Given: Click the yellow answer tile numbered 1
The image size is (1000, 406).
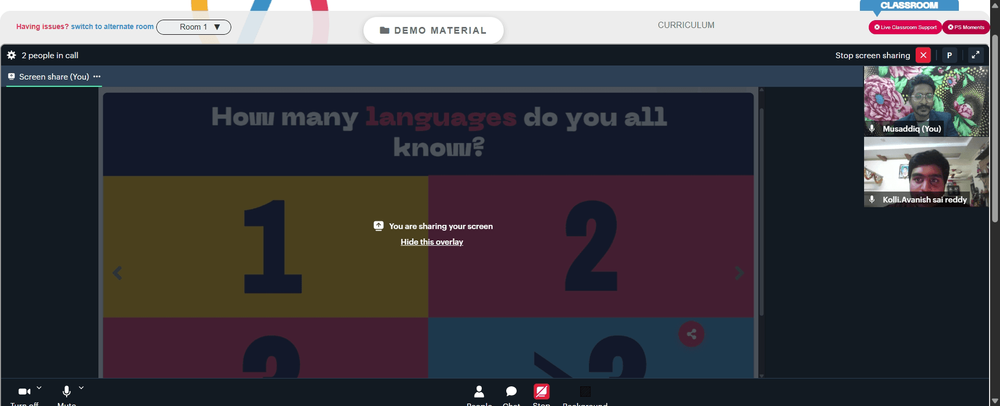Looking at the screenshot, I should [265, 247].
